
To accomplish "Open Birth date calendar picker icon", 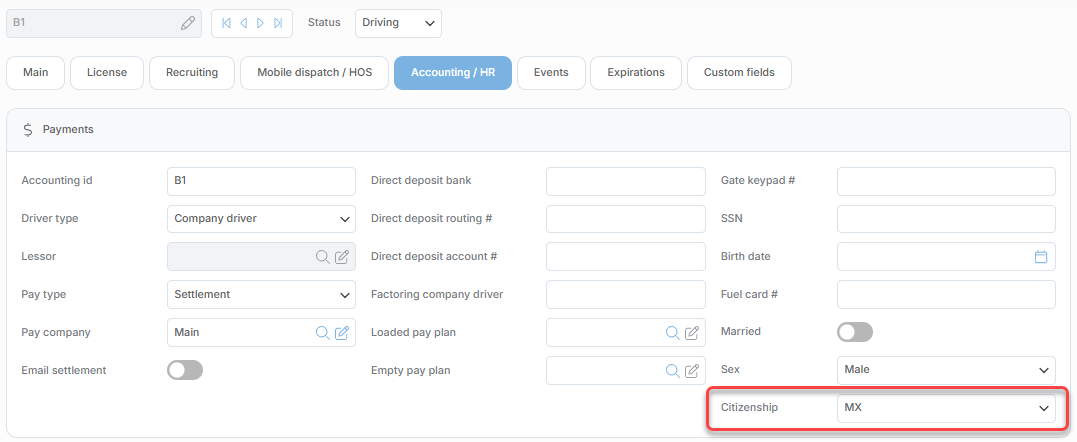I will [1041, 257].
